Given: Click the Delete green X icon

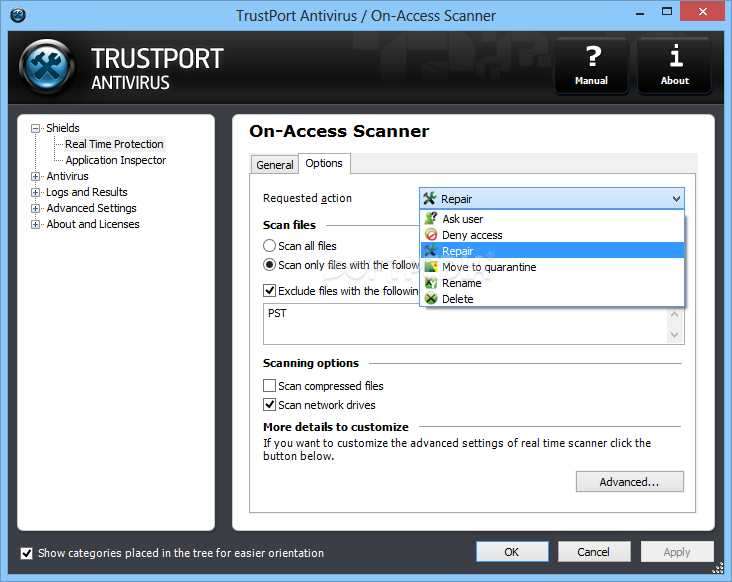Looking at the screenshot, I should pos(431,299).
